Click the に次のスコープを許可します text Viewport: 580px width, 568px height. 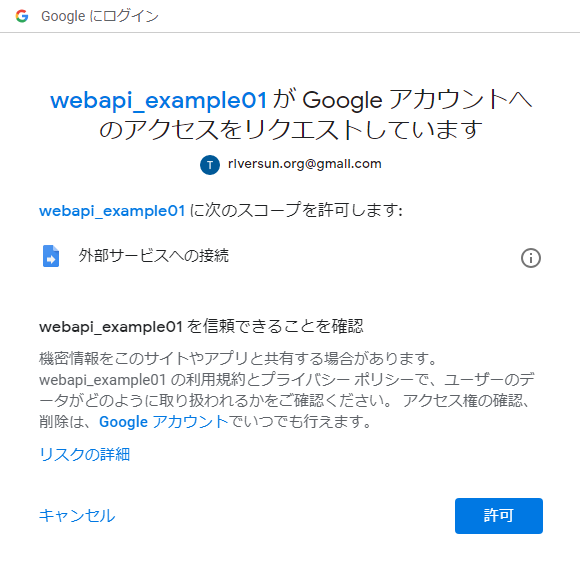[296, 210]
